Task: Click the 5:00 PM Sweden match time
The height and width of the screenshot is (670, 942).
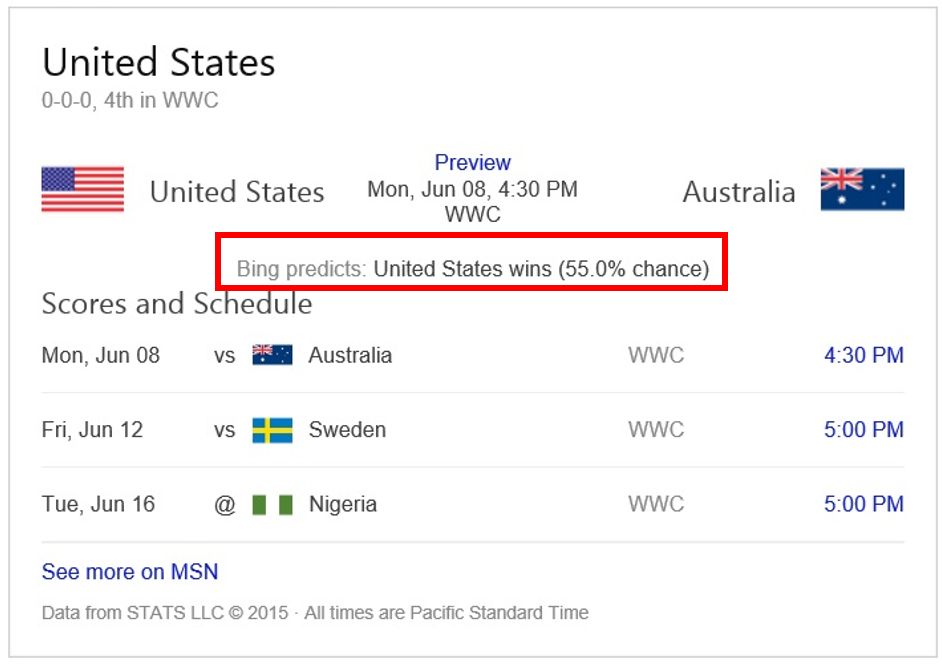Action: pyautogui.click(x=863, y=430)
